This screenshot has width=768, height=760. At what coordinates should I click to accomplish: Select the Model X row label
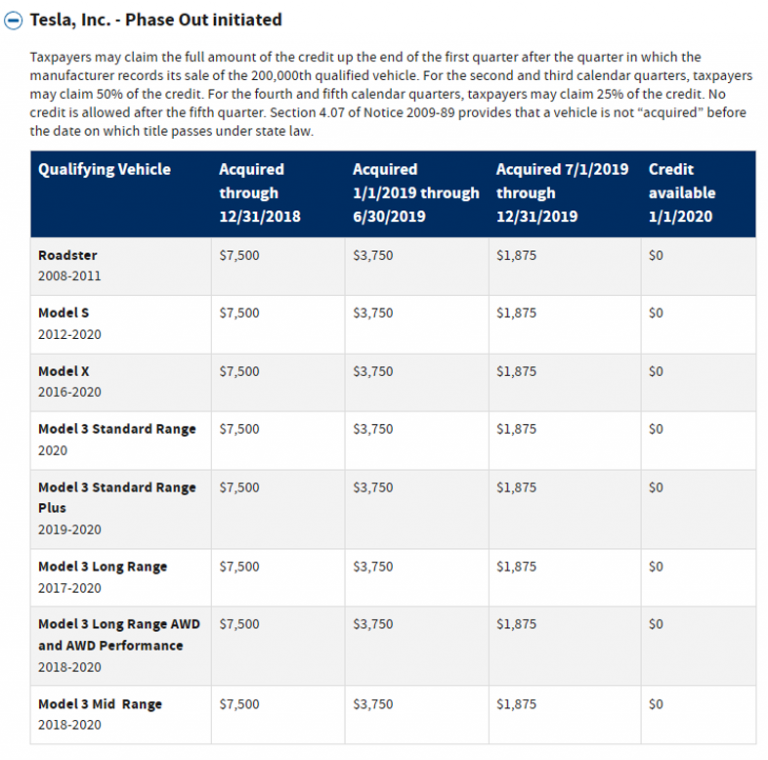64,371
